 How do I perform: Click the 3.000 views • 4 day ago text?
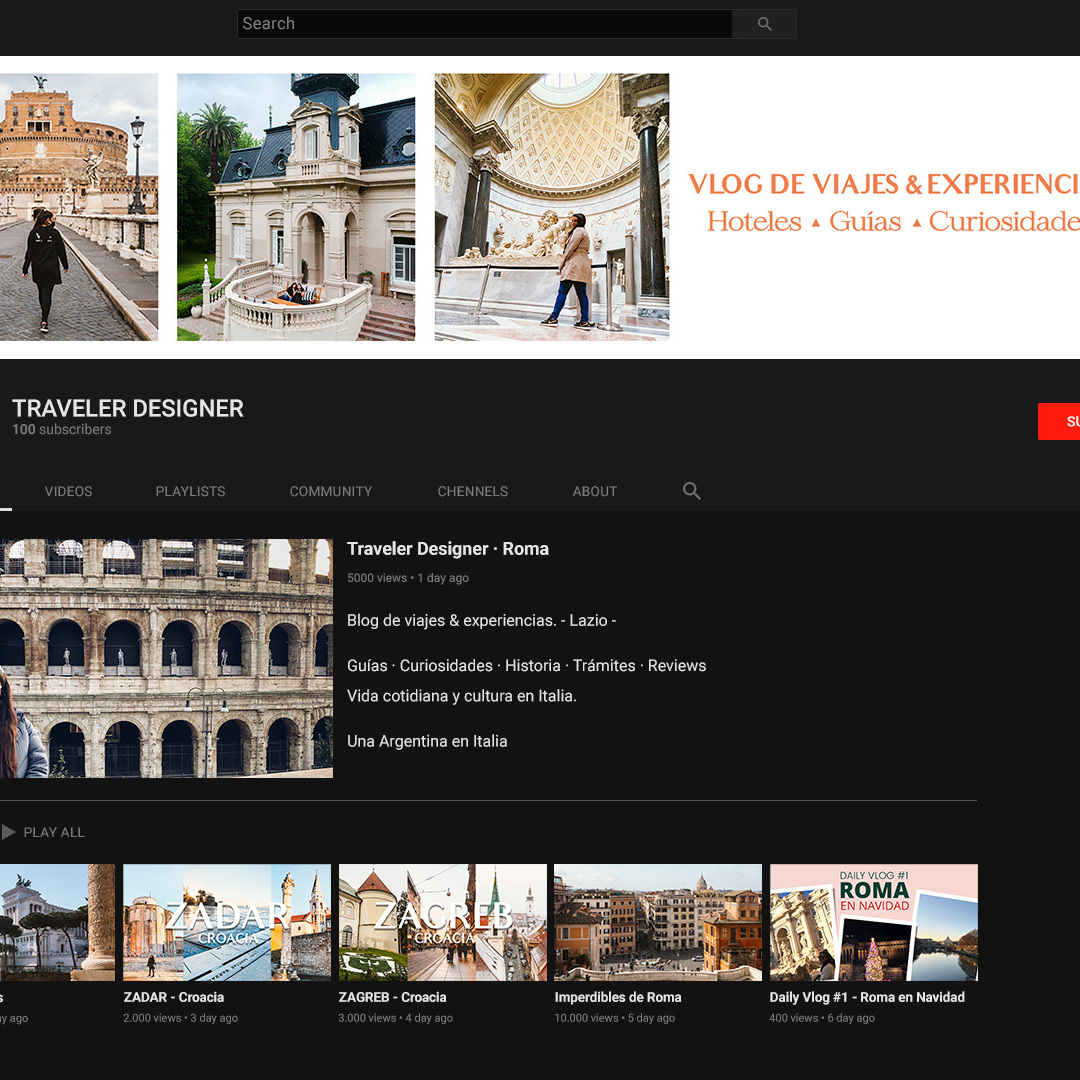(395, 1018)
